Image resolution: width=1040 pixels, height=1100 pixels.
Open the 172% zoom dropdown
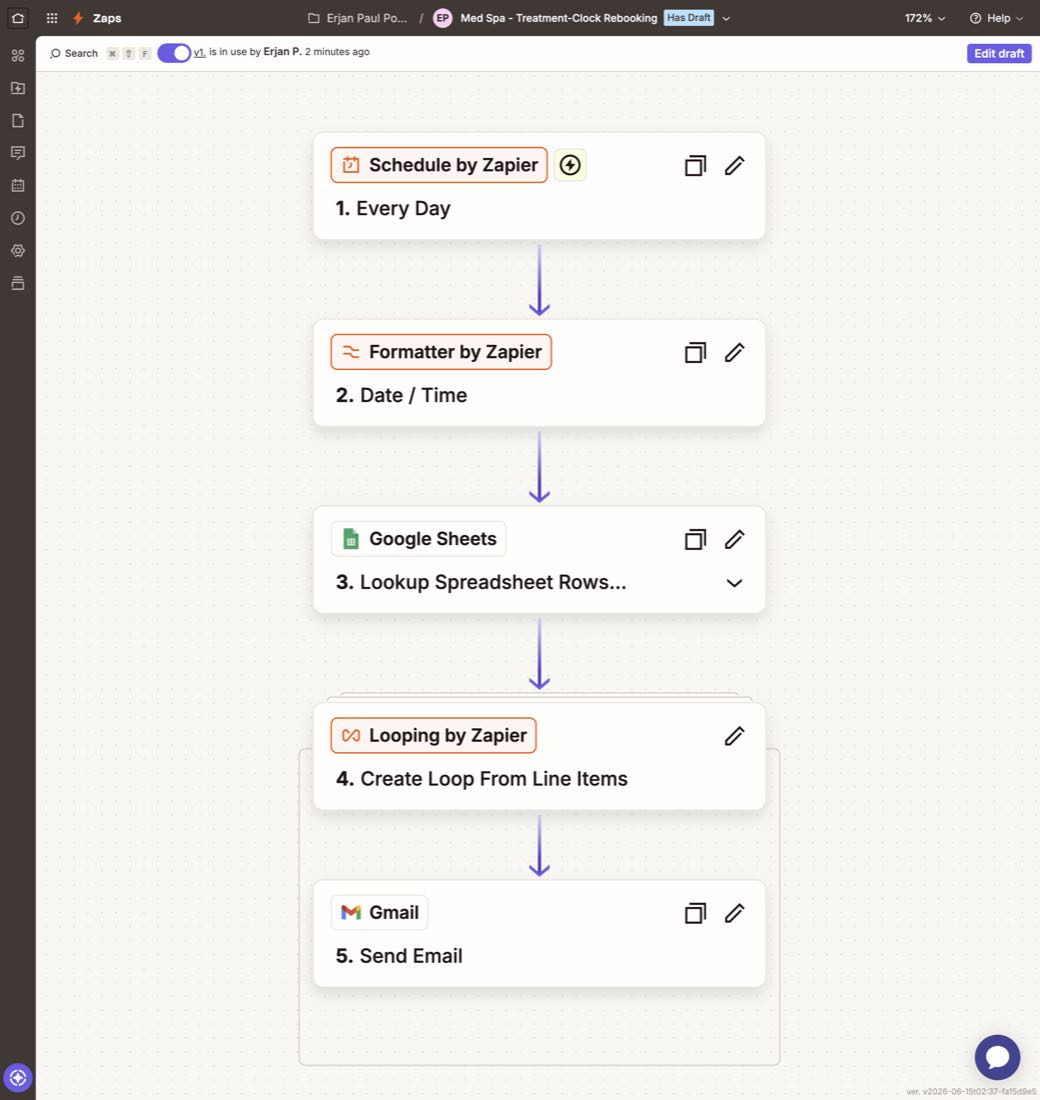coord(925,18)
